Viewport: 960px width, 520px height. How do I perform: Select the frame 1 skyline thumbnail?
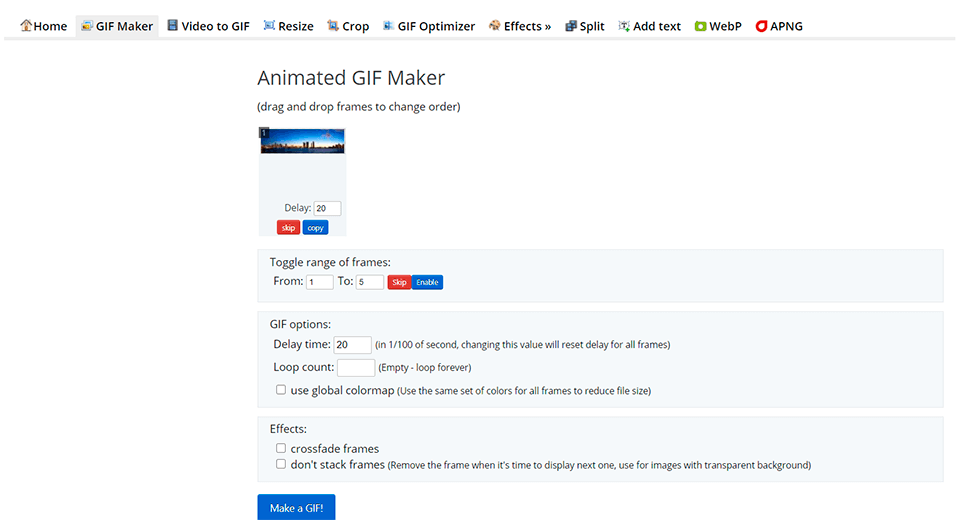point(302,141)
